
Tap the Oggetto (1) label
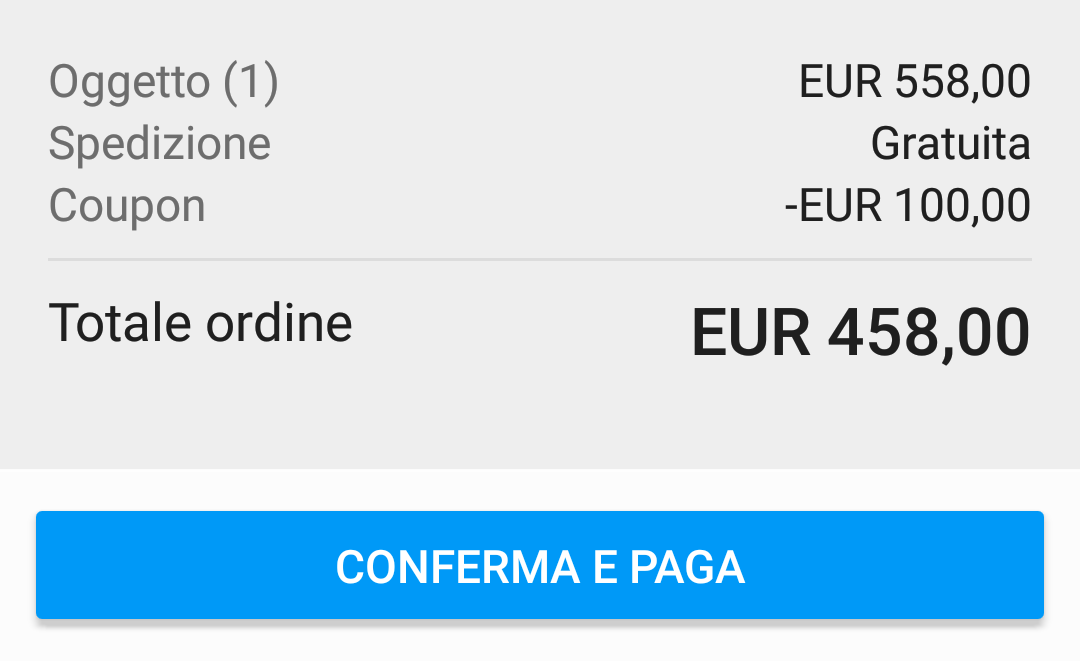coord(163,83)
